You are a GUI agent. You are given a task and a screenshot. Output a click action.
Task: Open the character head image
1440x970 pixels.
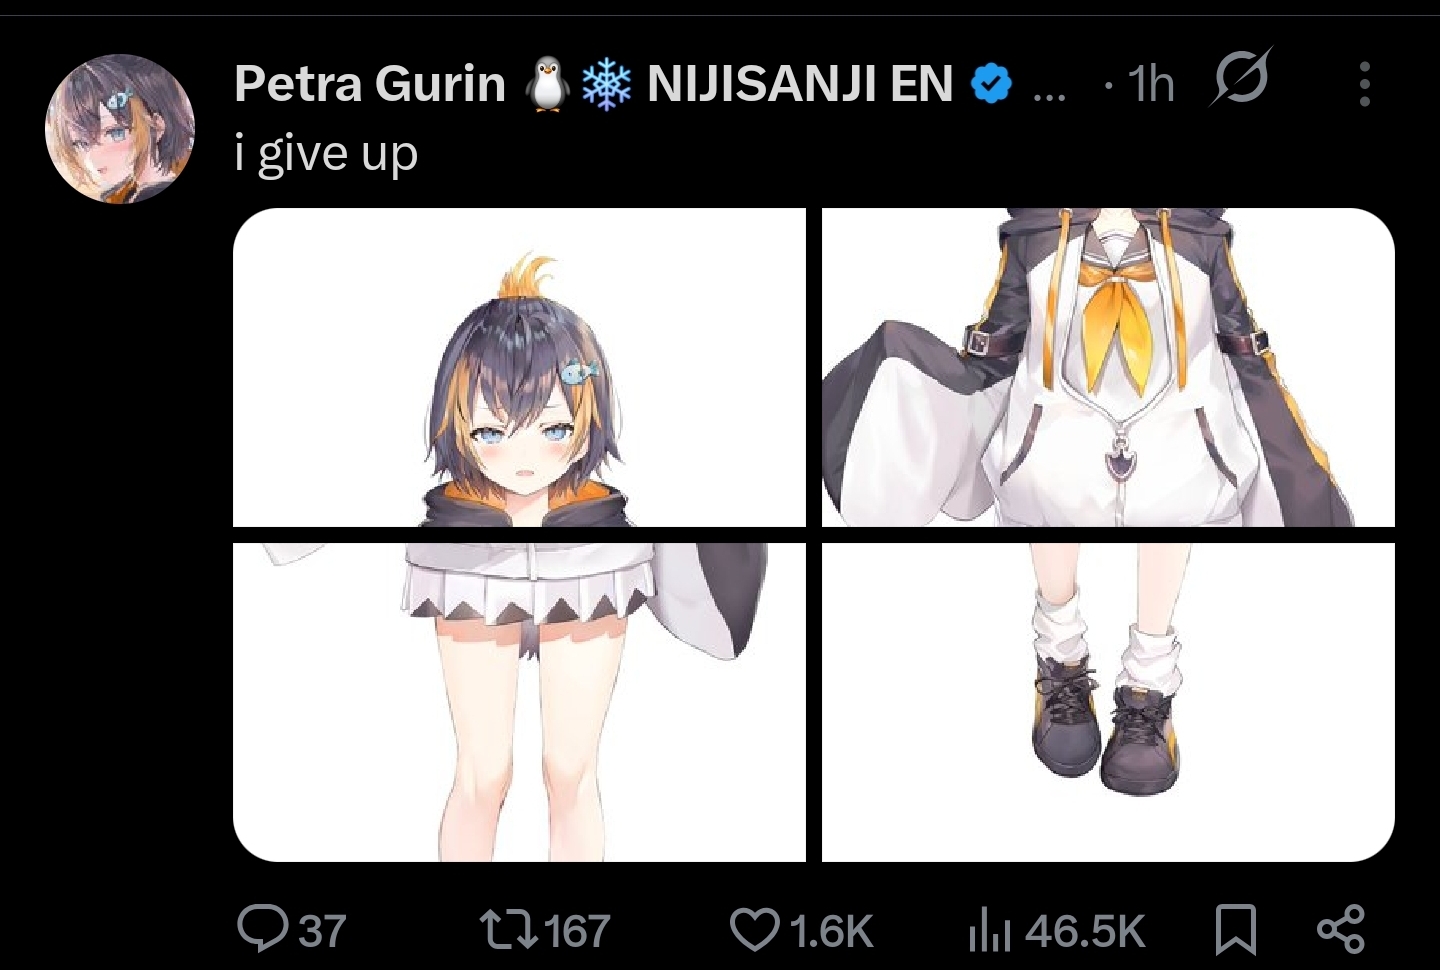pos(519,367)
